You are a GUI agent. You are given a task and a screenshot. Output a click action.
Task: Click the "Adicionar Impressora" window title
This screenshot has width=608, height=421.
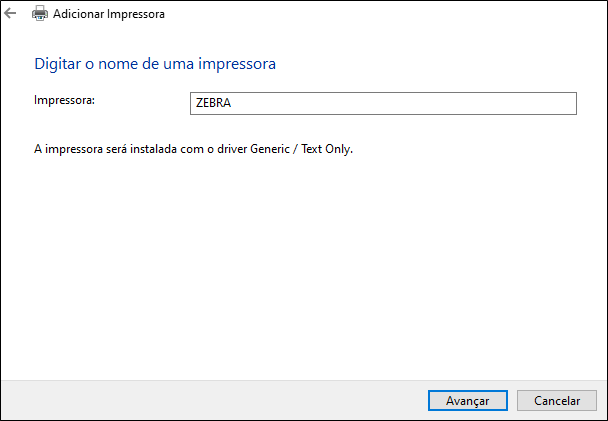[109, 15]
